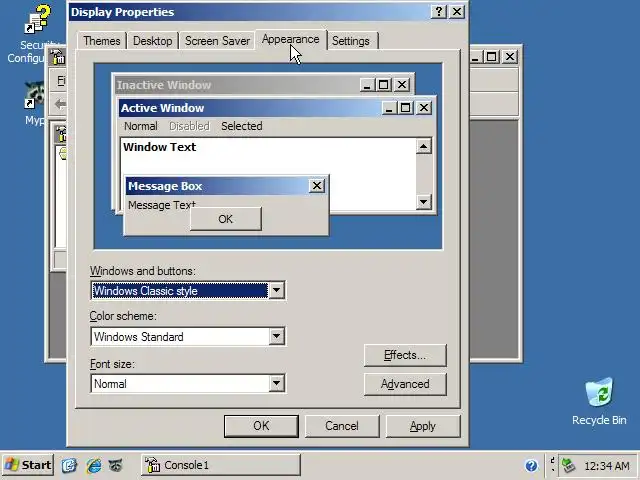Click the Advanced button
This screenshot has width=640, height=480.
click(x=405, y=384)
